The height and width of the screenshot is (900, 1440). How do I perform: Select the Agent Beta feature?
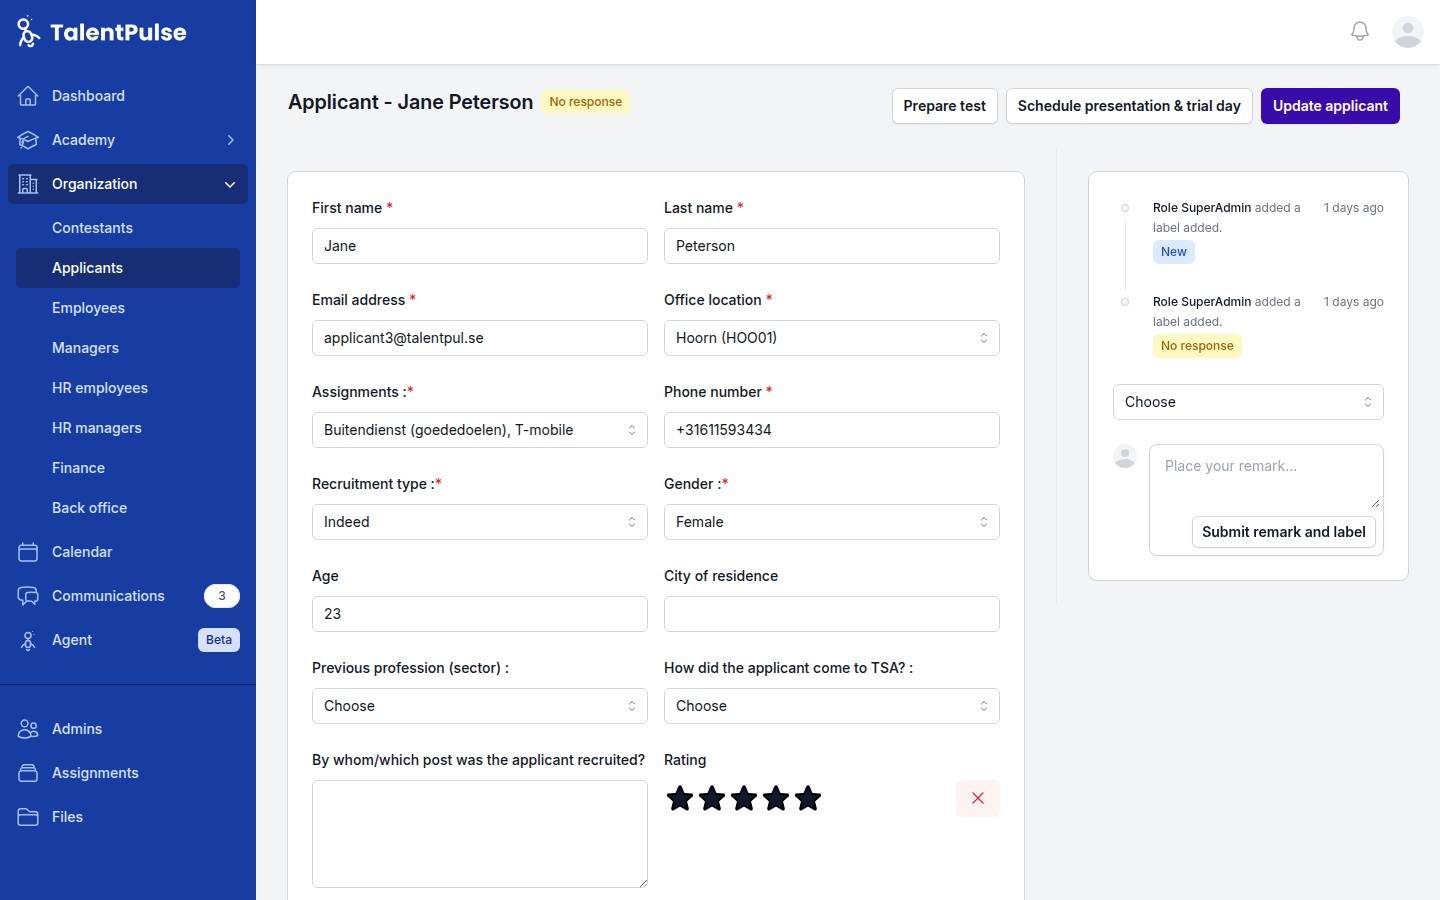coord(70,639)
